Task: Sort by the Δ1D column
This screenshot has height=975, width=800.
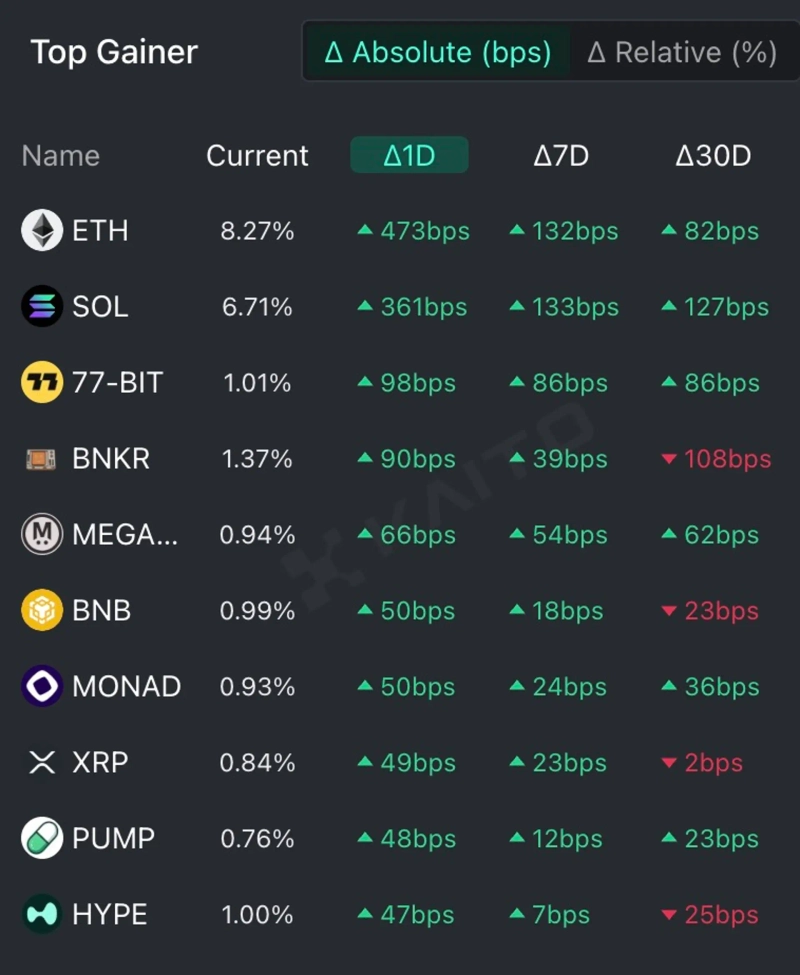Action: 409,155
